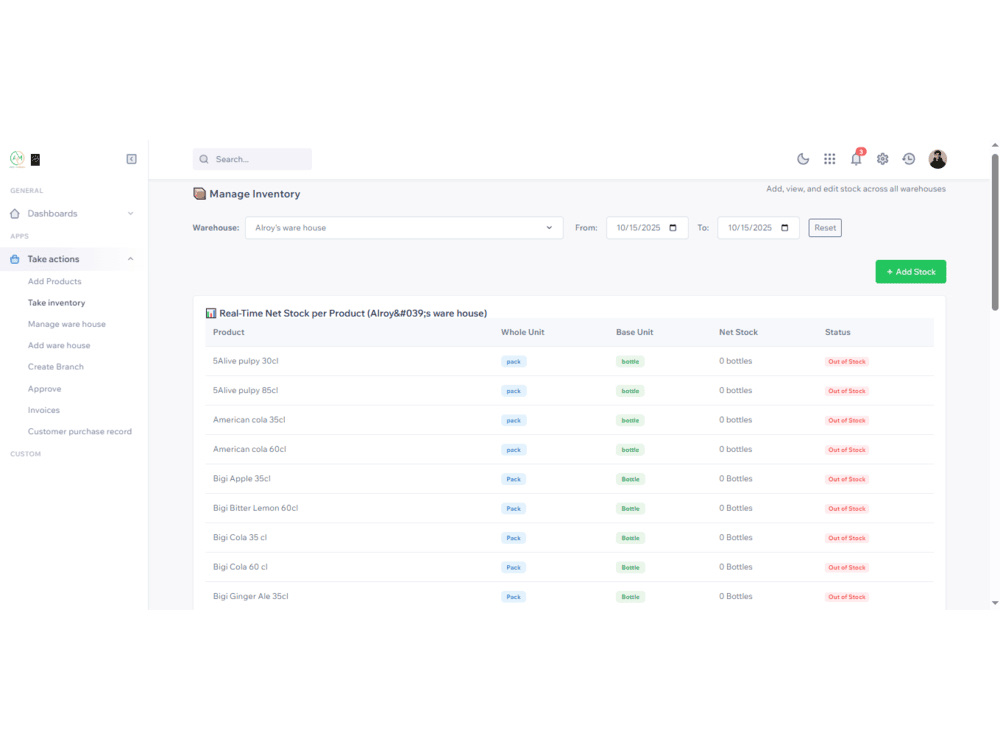Viewport: 1000px width, 750px height.
Task: Toggle dark mode moon icon
Action: 803,159
